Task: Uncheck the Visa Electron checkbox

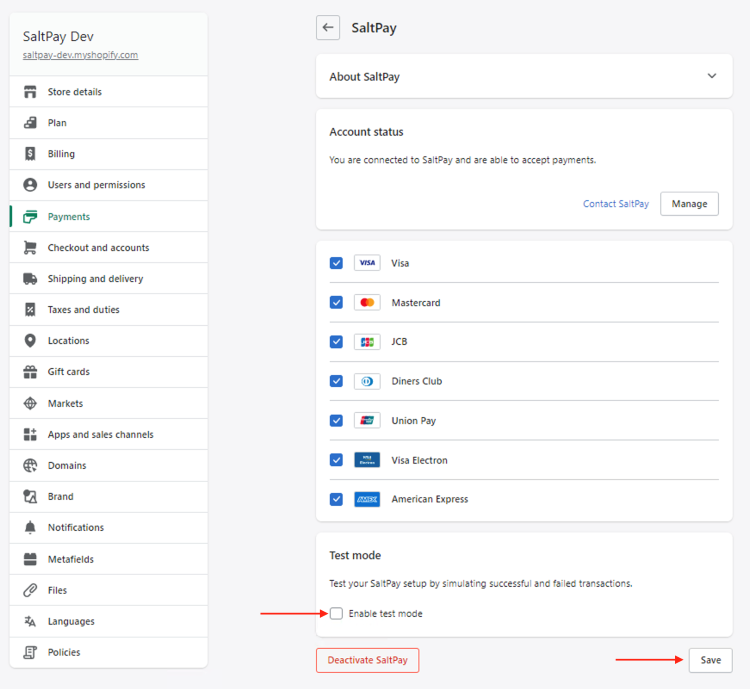Action: (336, 460)
